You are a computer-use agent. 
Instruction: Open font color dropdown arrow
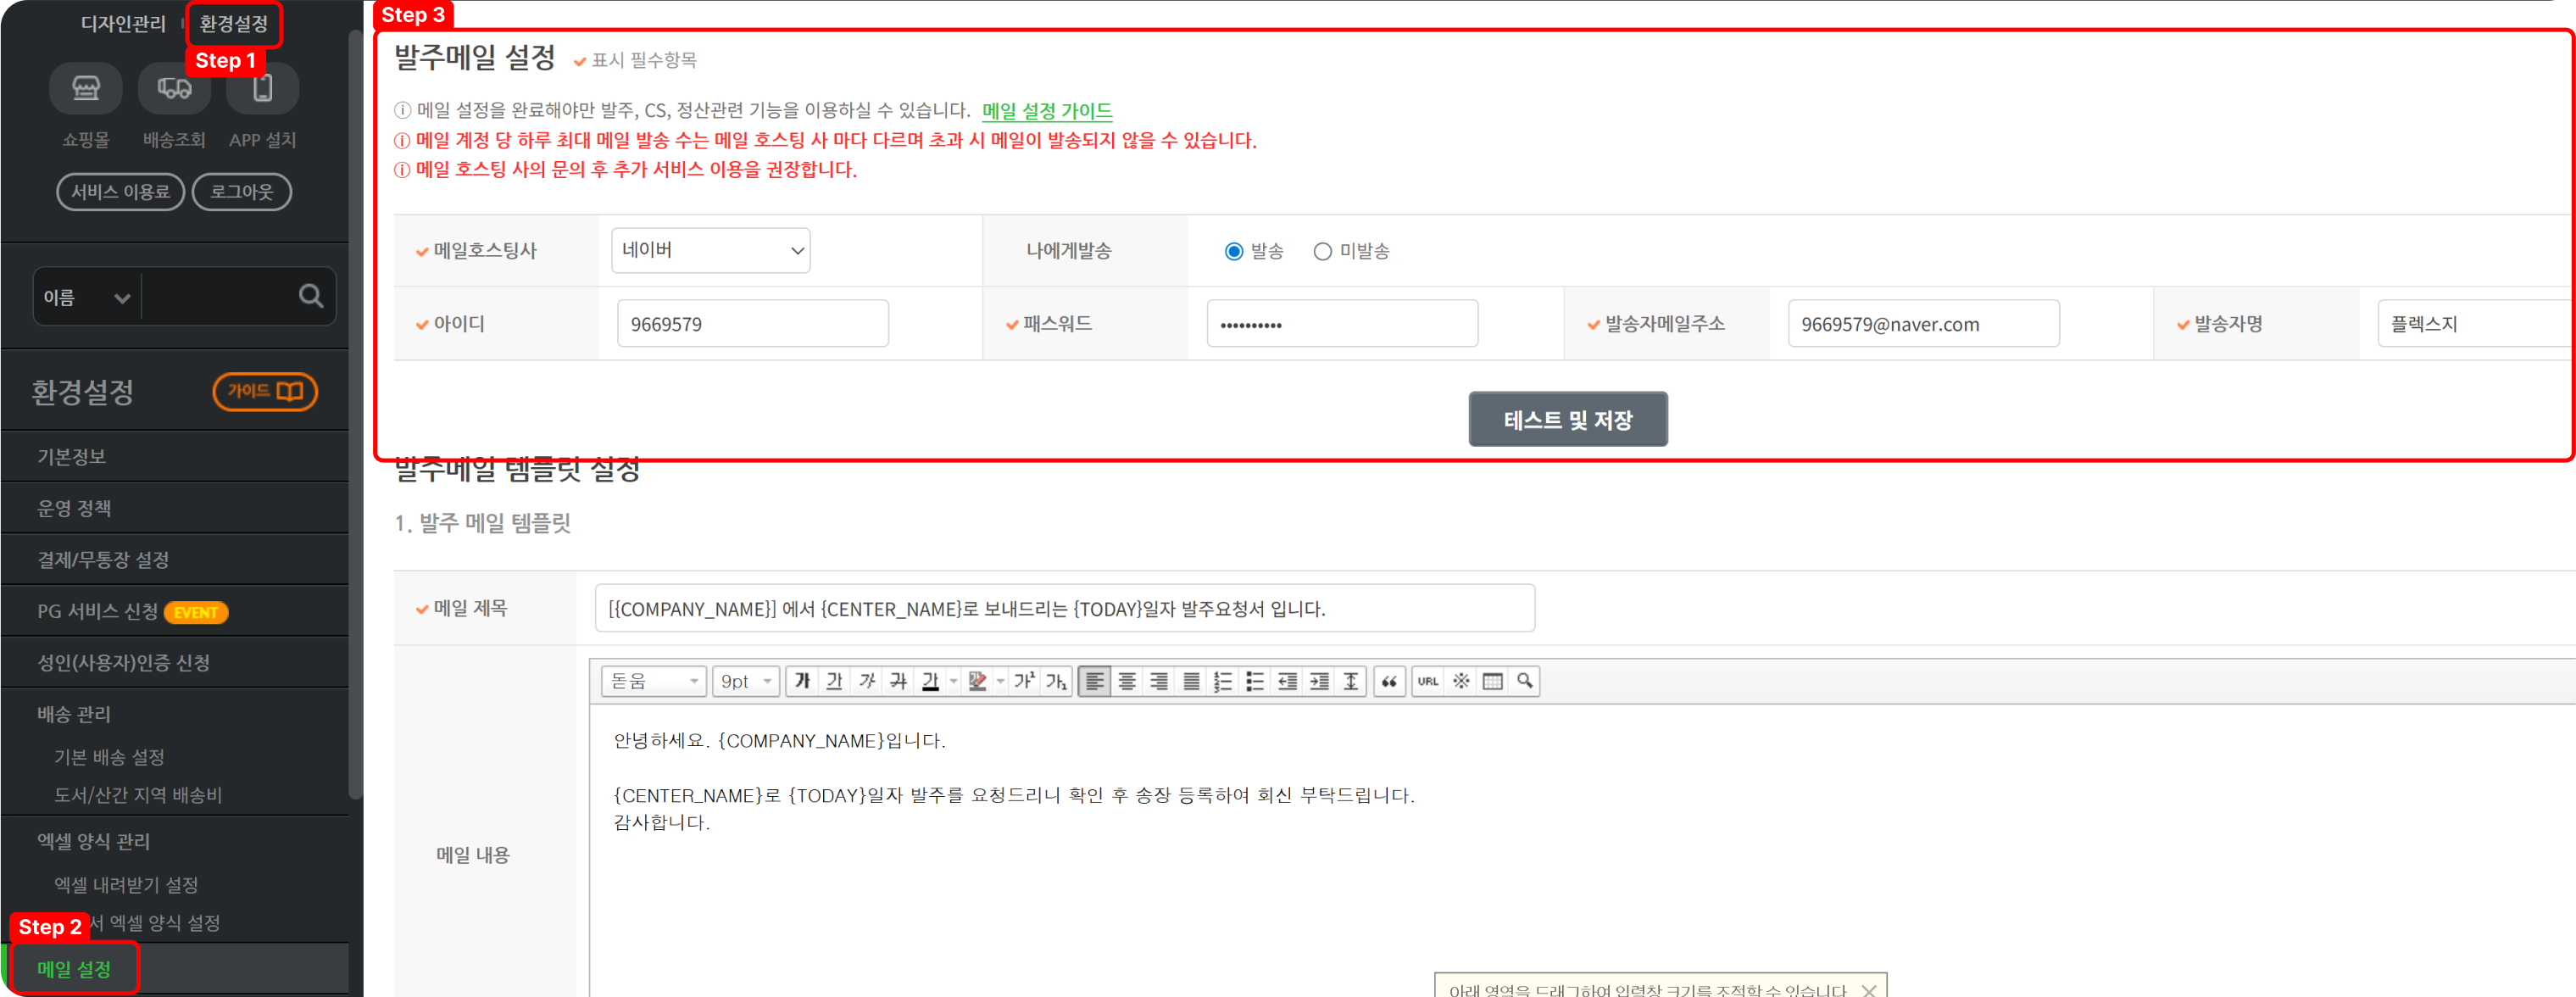pos(953,681)
